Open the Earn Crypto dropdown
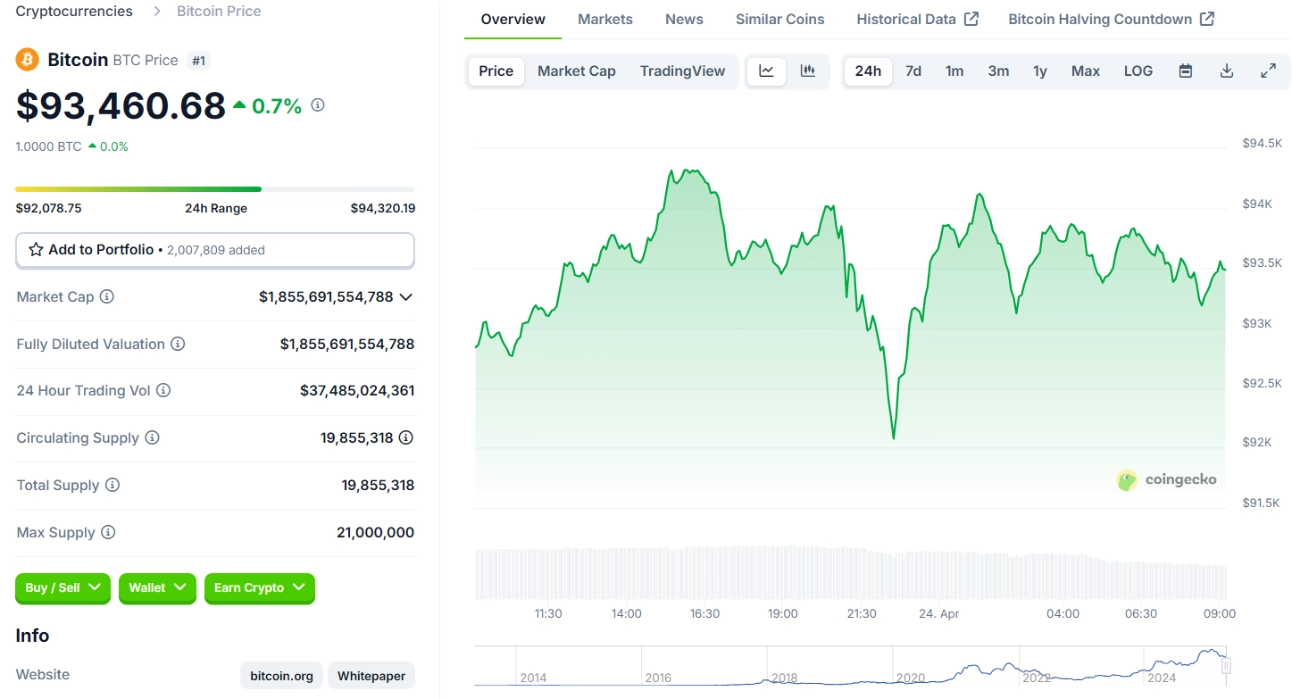 tap(260, 588)
